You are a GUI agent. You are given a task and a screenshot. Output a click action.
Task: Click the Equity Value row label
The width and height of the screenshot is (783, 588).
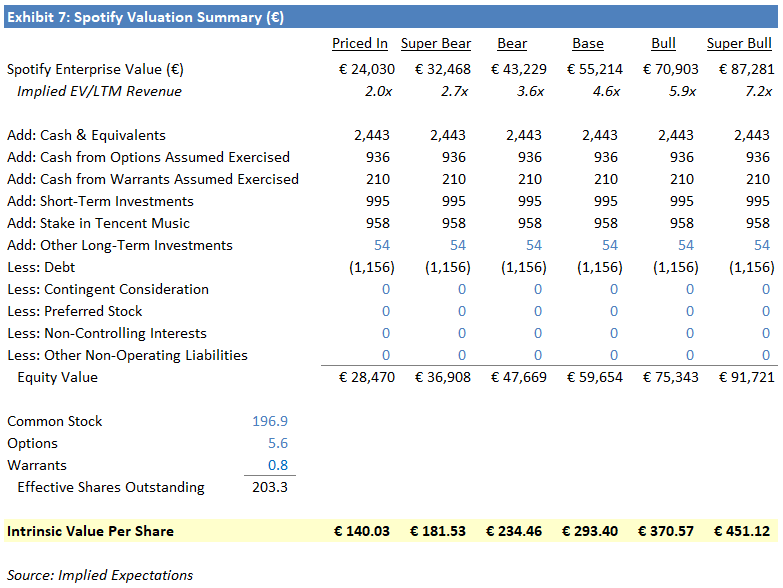pyautogui.click(x=57, y=377)
